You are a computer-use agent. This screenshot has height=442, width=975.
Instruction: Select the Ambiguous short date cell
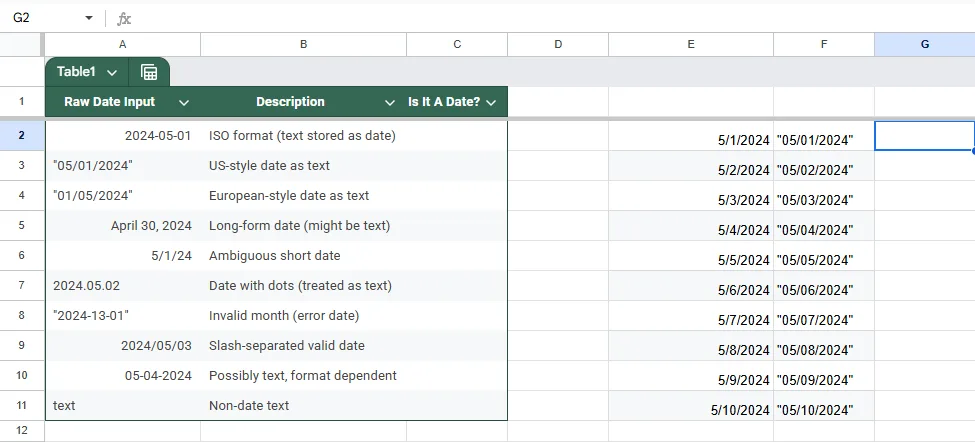pos(303,256)
